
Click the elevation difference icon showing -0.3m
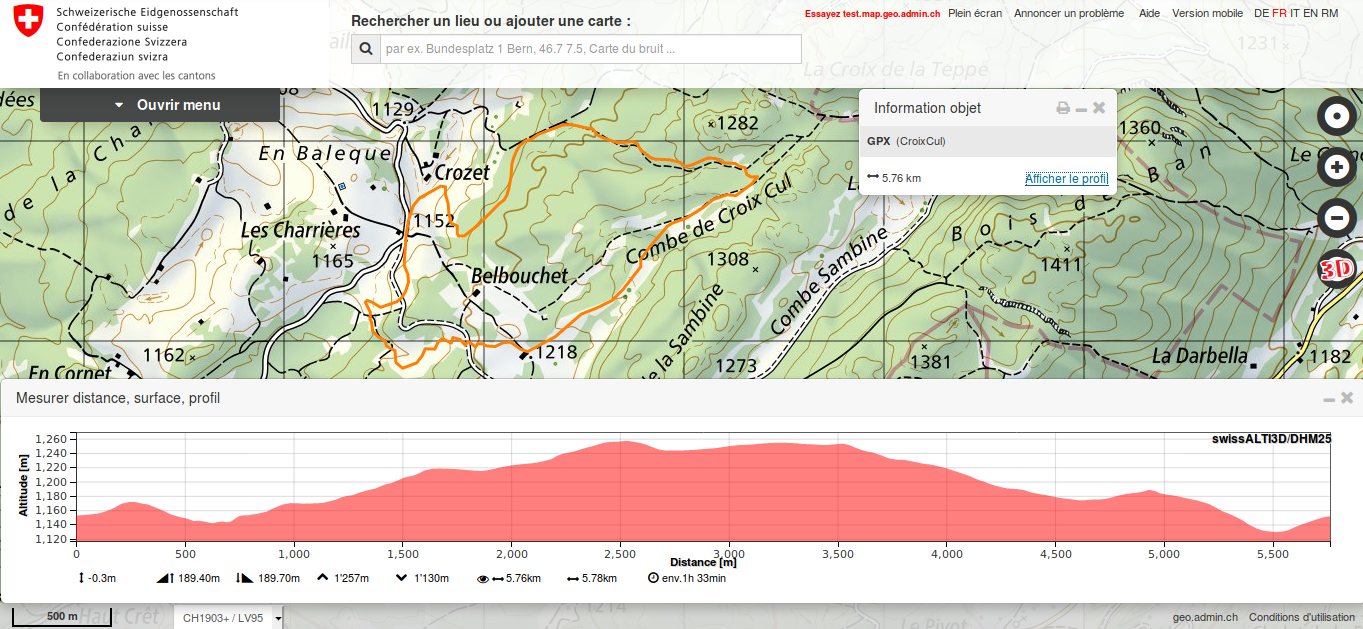coord(81,578)
